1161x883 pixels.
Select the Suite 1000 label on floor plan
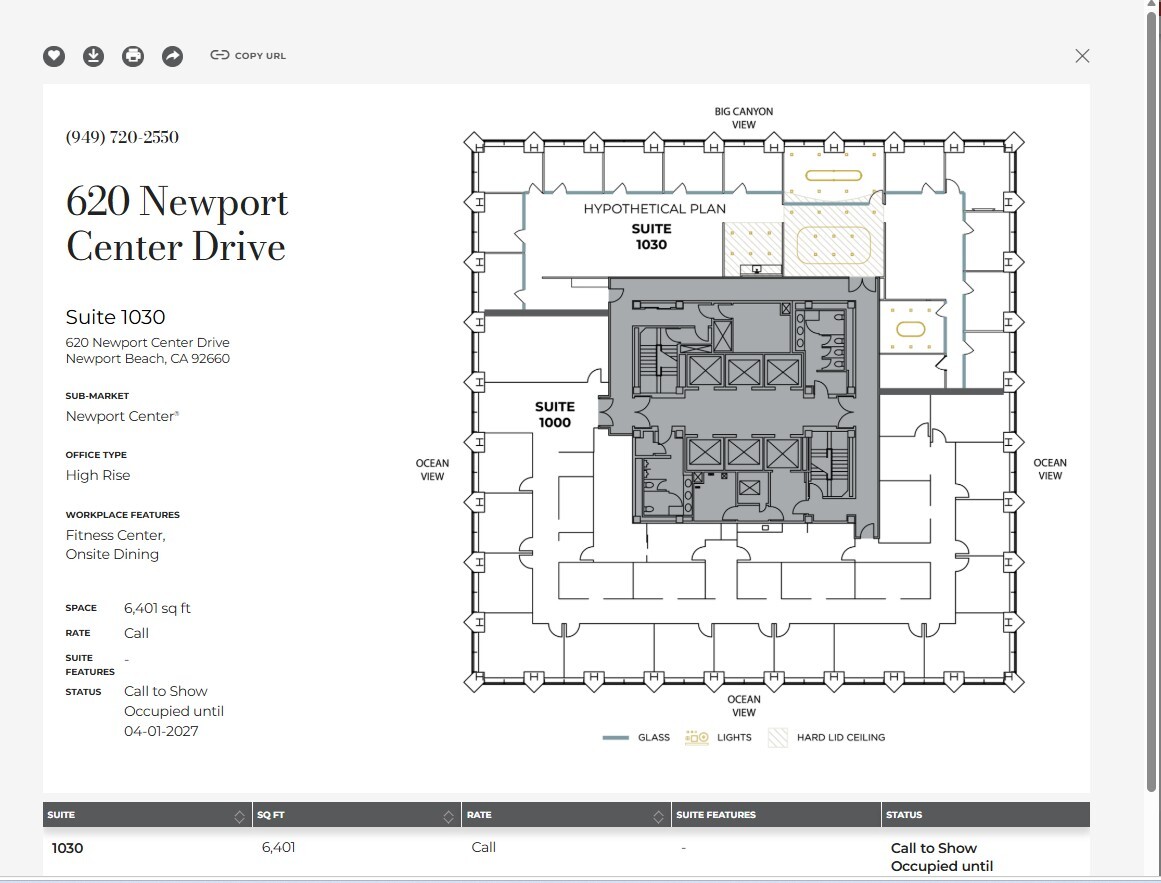click(555, 414)
